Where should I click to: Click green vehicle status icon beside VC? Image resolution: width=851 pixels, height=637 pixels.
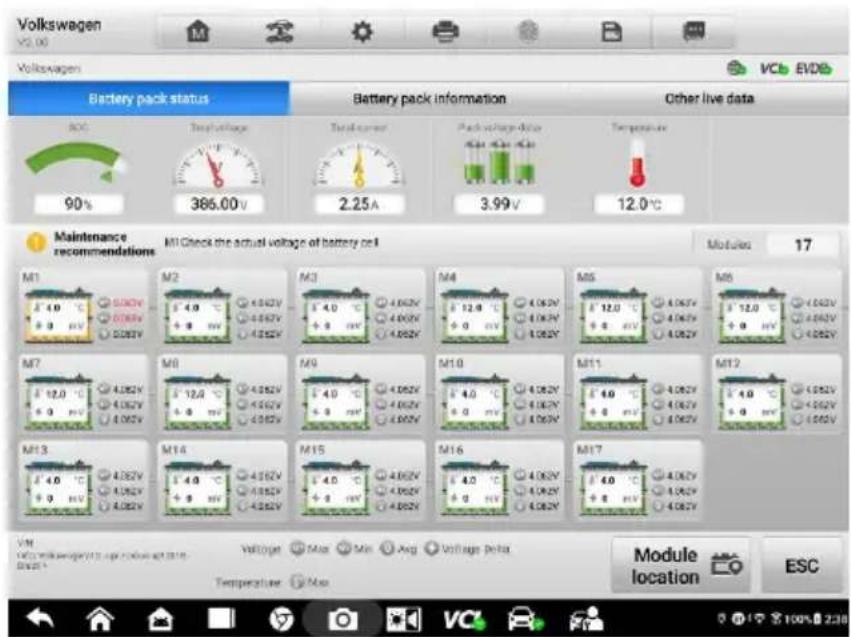click(737, 68)
